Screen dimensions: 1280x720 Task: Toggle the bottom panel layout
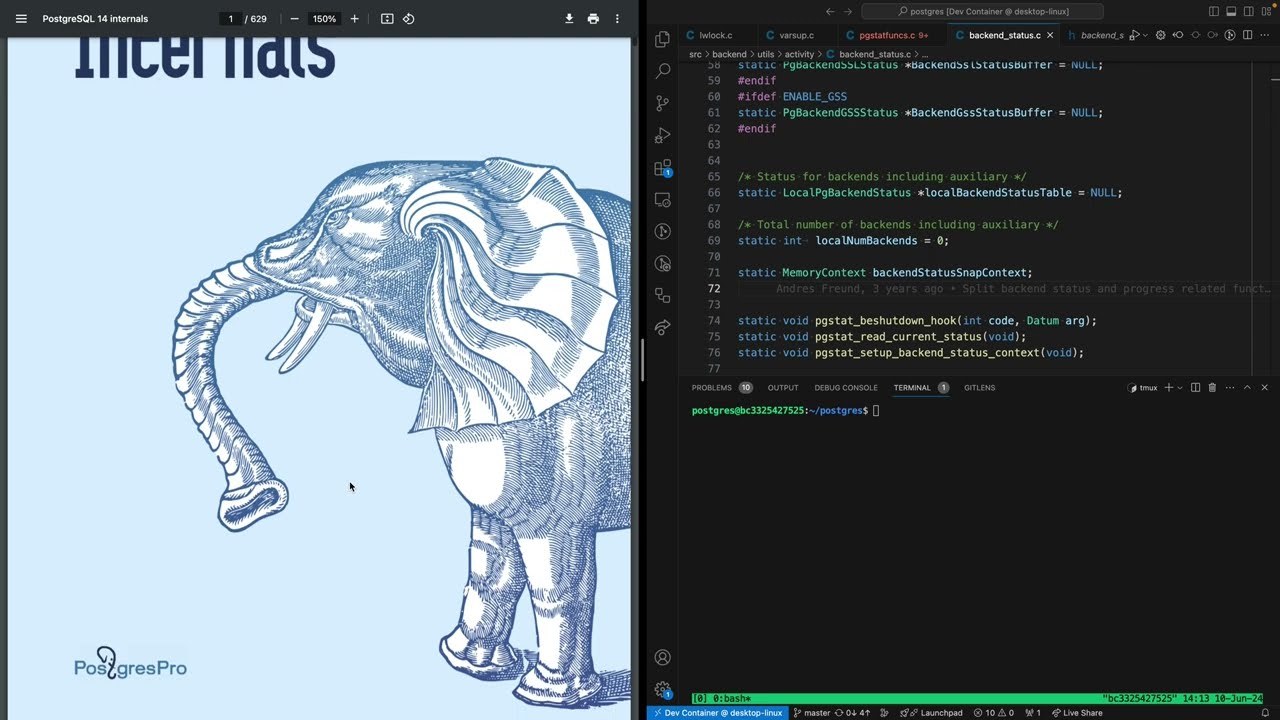click(x=1231, y=11)
